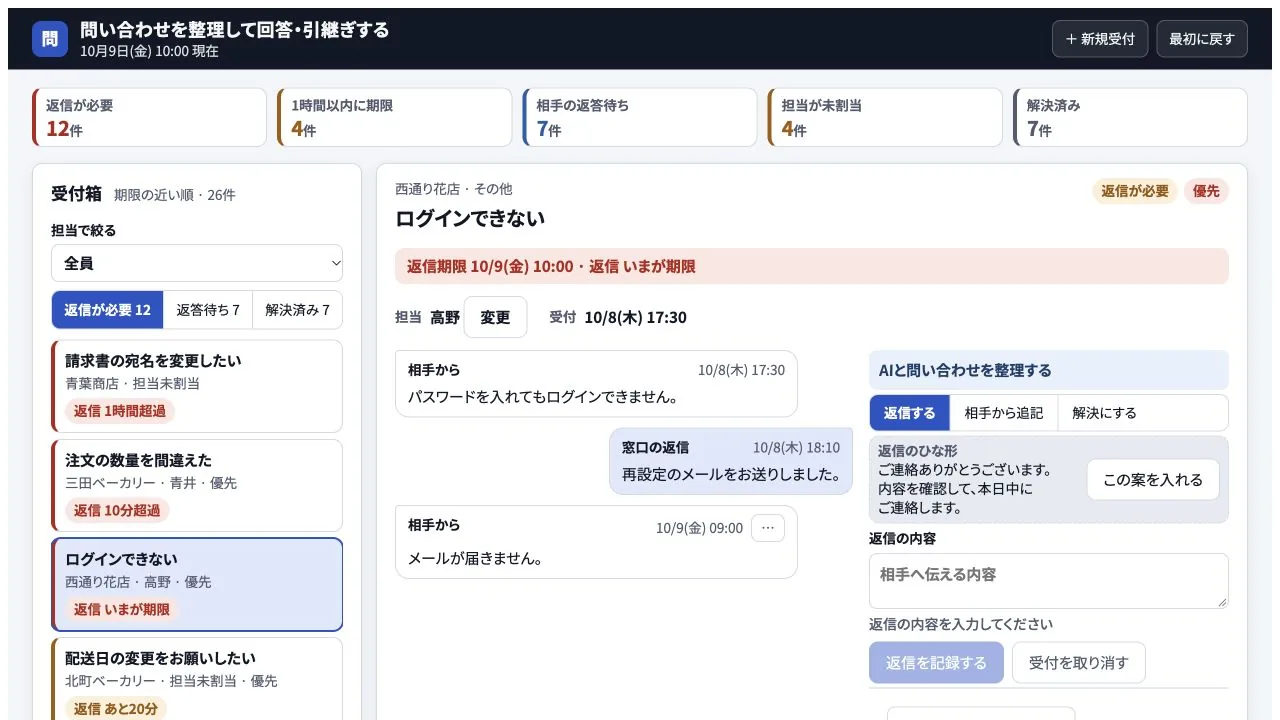
Task: Click the 返信が必要 tag in ticket header
Action: (1135, 191)
